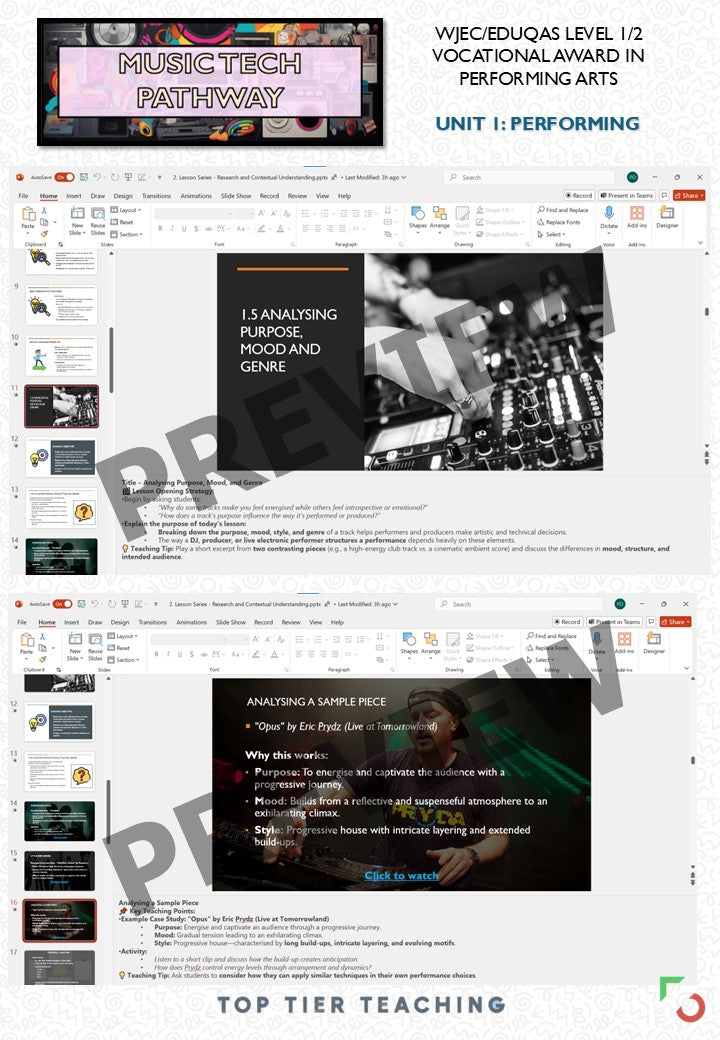Click Share button in upper PowerPoint window
This screenshot has height=1040, width=720.
coord(689,196)
